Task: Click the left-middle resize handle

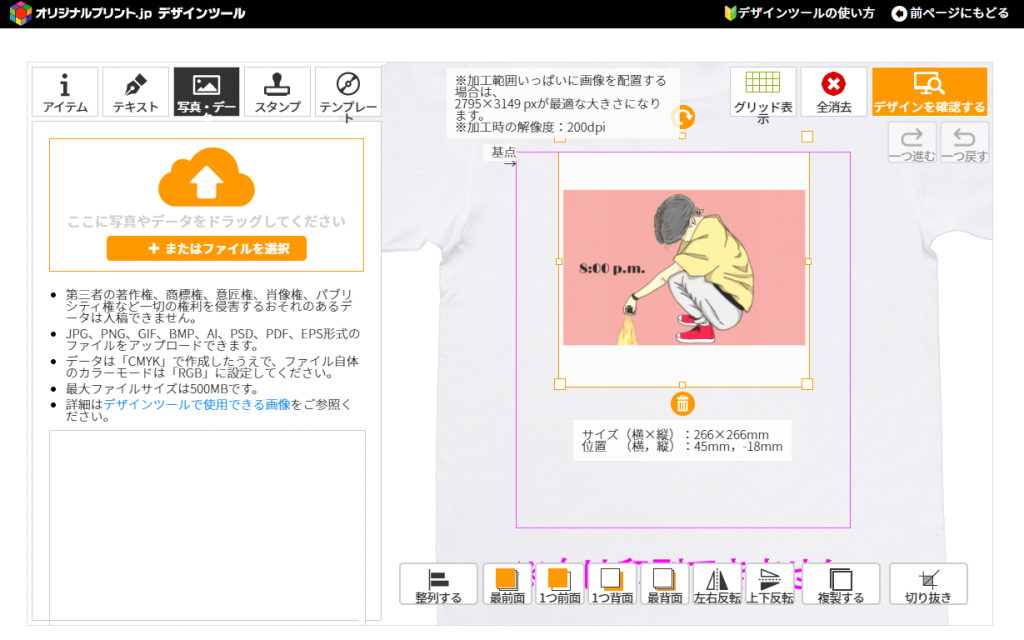Action: [x=559, y=261]
